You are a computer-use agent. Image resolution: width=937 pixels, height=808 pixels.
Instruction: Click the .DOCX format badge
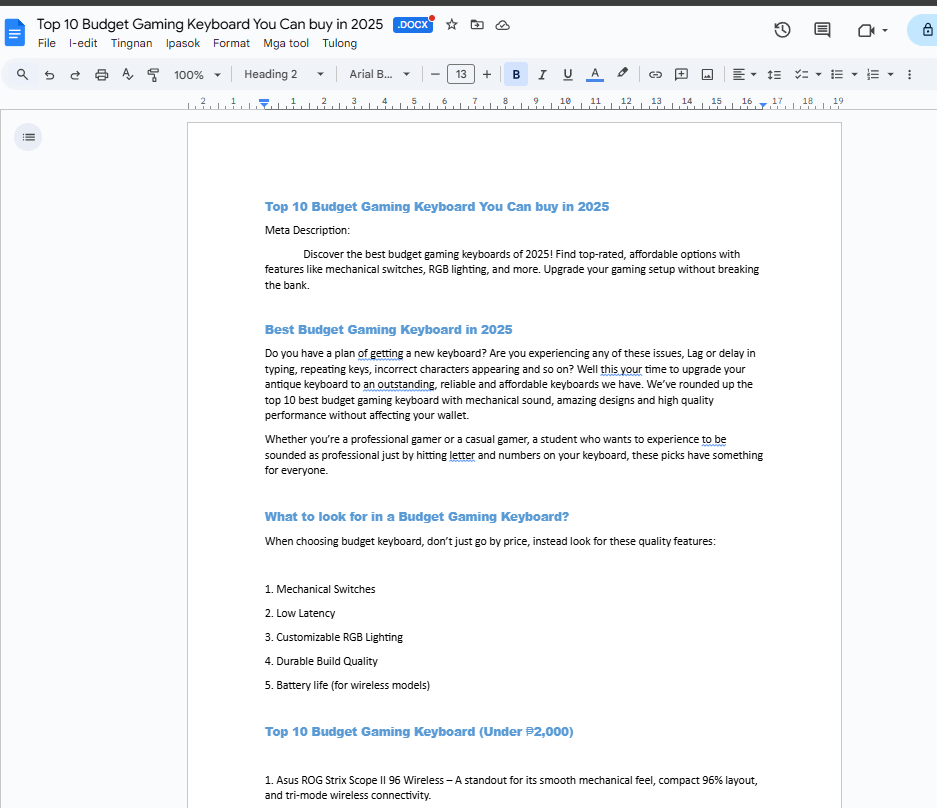click(413, 25)
